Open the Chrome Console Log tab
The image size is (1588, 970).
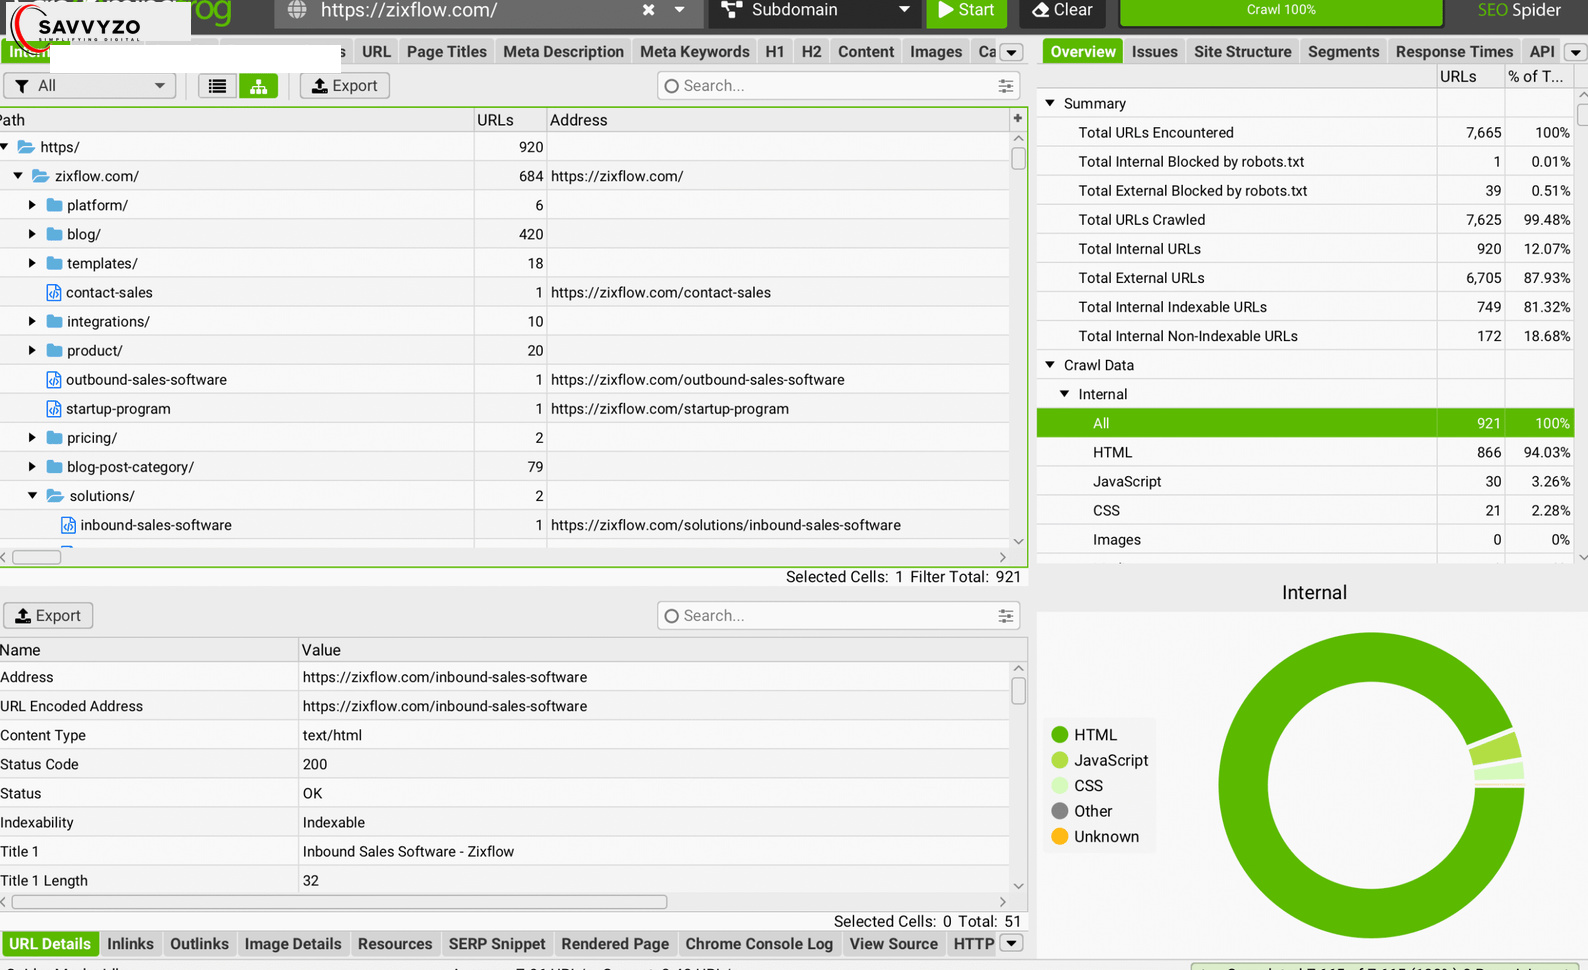pyautogui.click(x=759, y=943)
